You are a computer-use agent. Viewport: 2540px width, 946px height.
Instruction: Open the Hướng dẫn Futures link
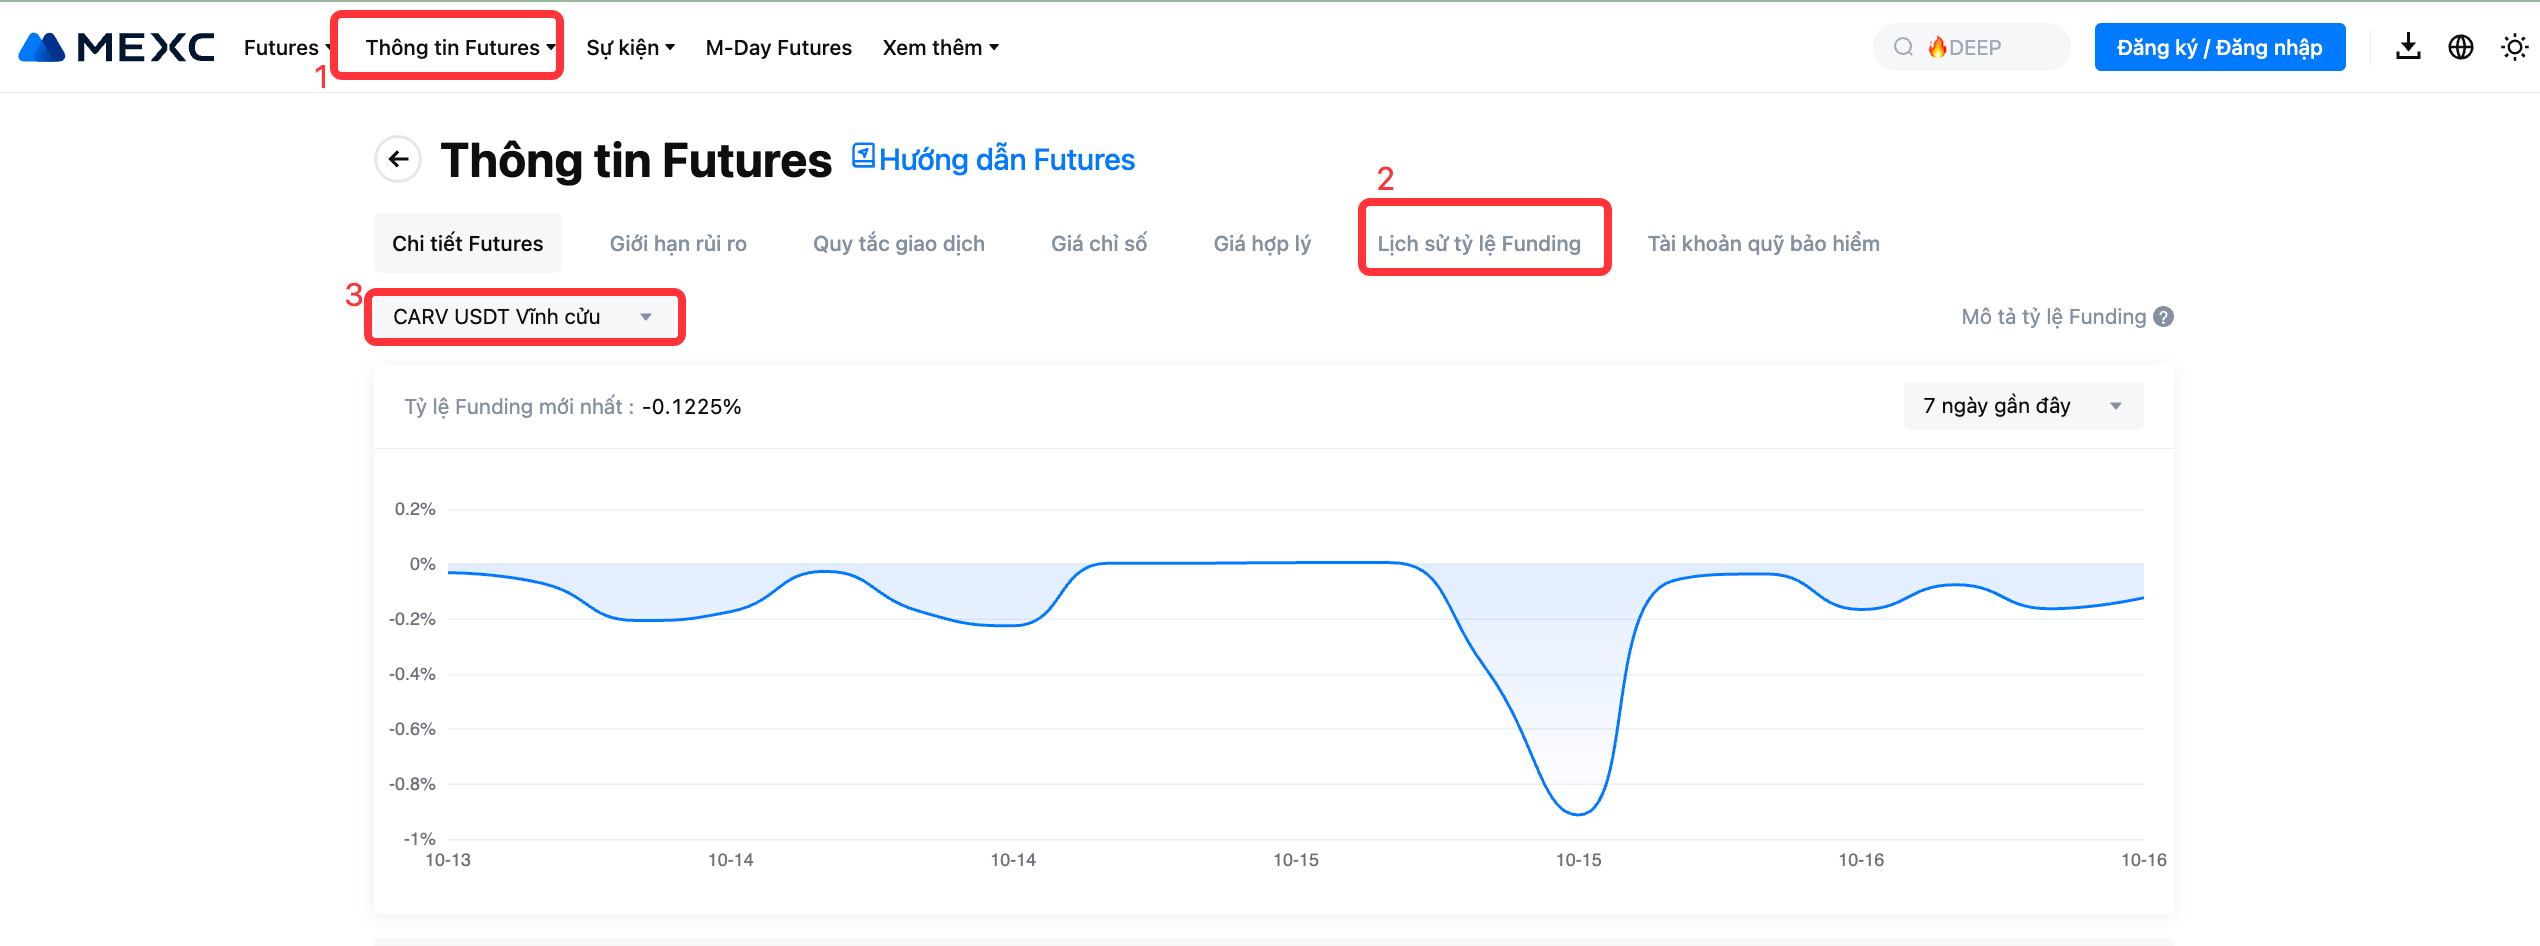coord(1006,160)
